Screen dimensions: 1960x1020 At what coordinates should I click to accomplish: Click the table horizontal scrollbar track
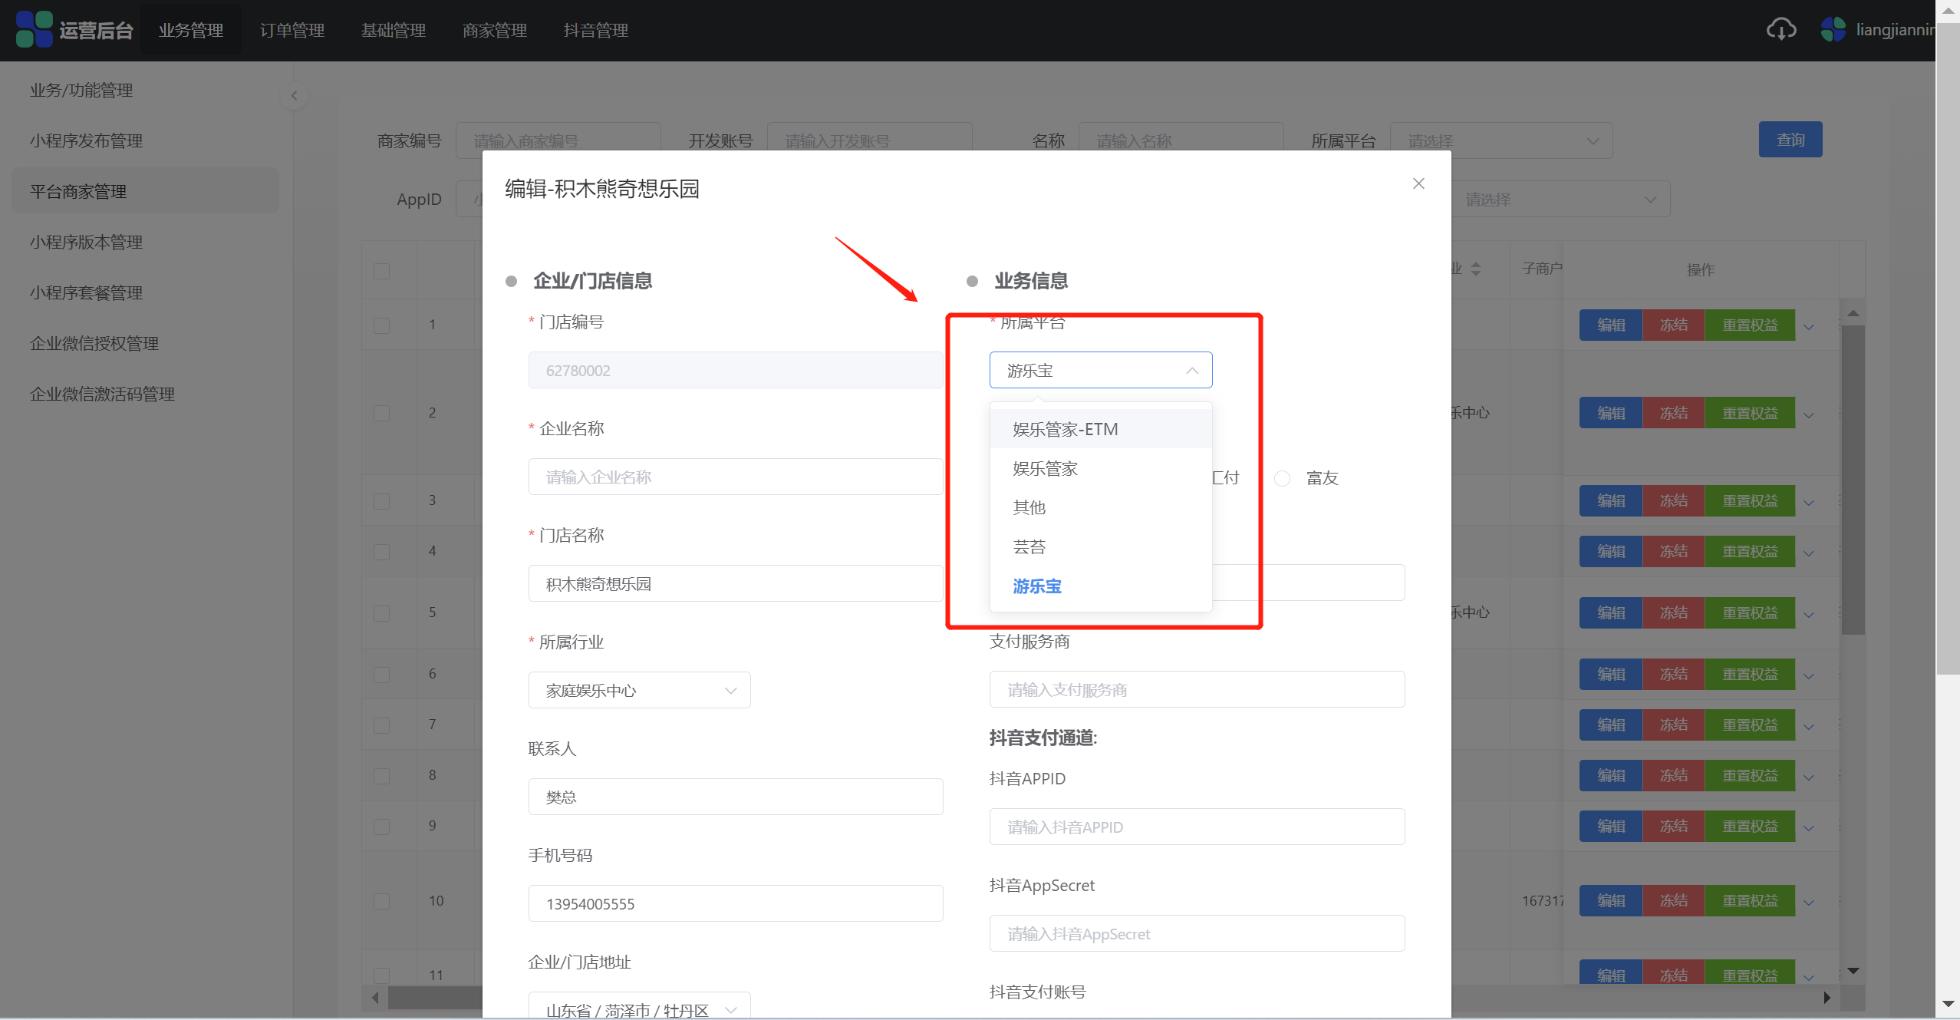(x=1100, y=997)
